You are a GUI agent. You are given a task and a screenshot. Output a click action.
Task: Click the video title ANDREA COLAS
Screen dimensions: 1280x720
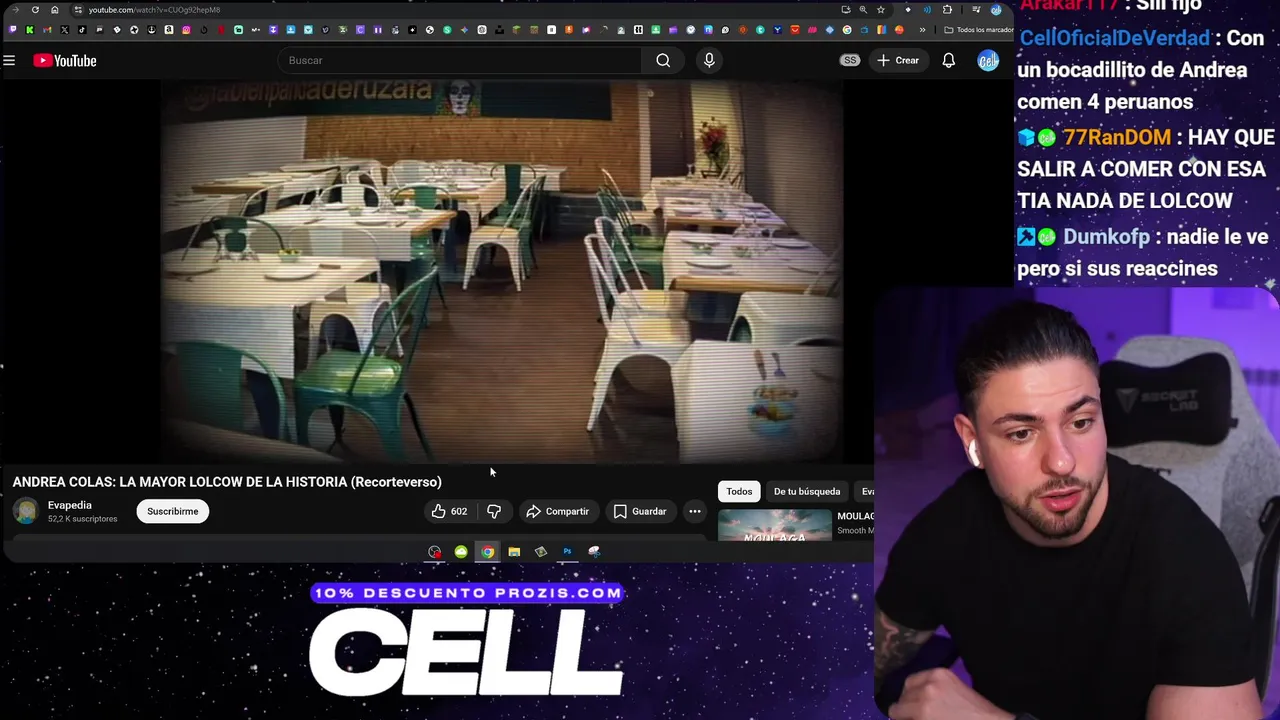click(227, 482)
